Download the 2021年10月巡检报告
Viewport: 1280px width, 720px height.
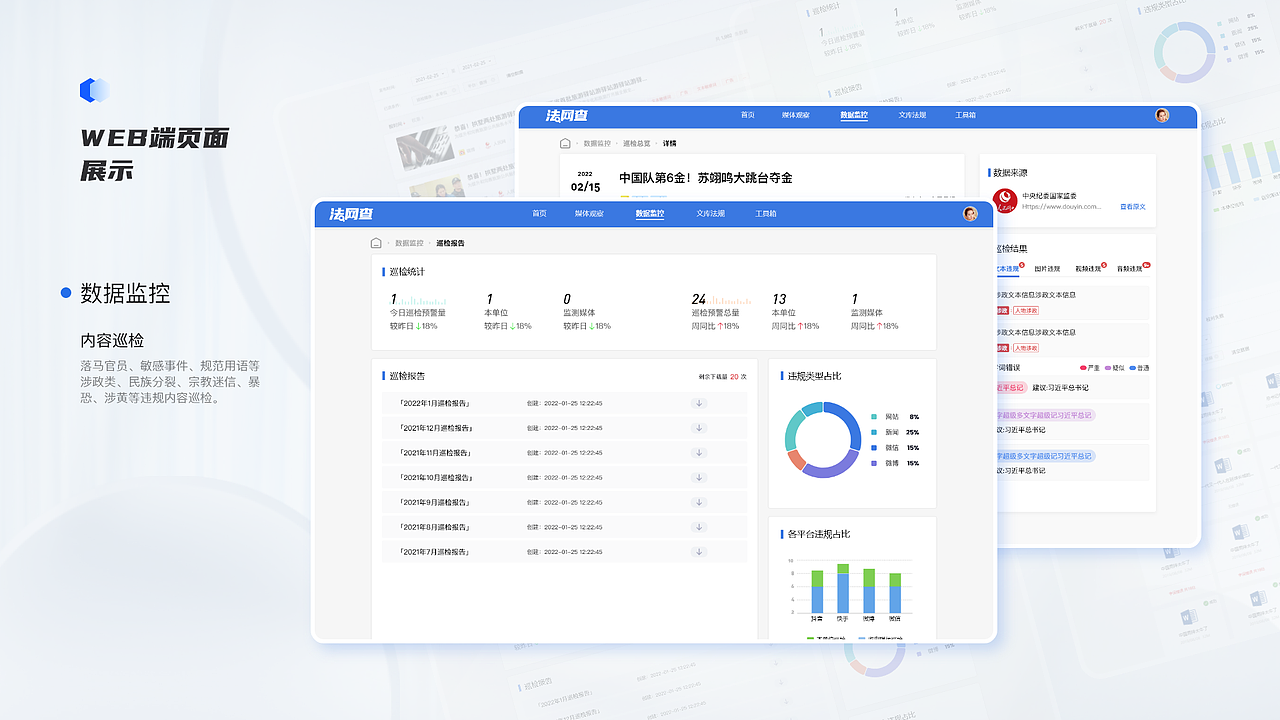coord(698,477)
